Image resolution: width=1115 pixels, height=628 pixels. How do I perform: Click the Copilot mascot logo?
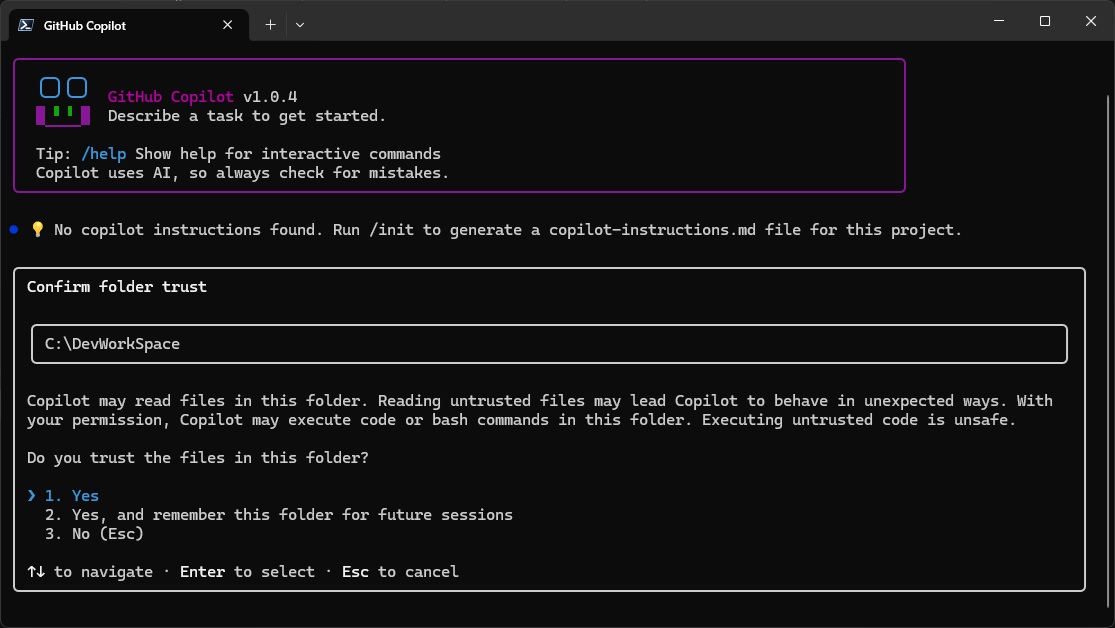click(62, 102)
